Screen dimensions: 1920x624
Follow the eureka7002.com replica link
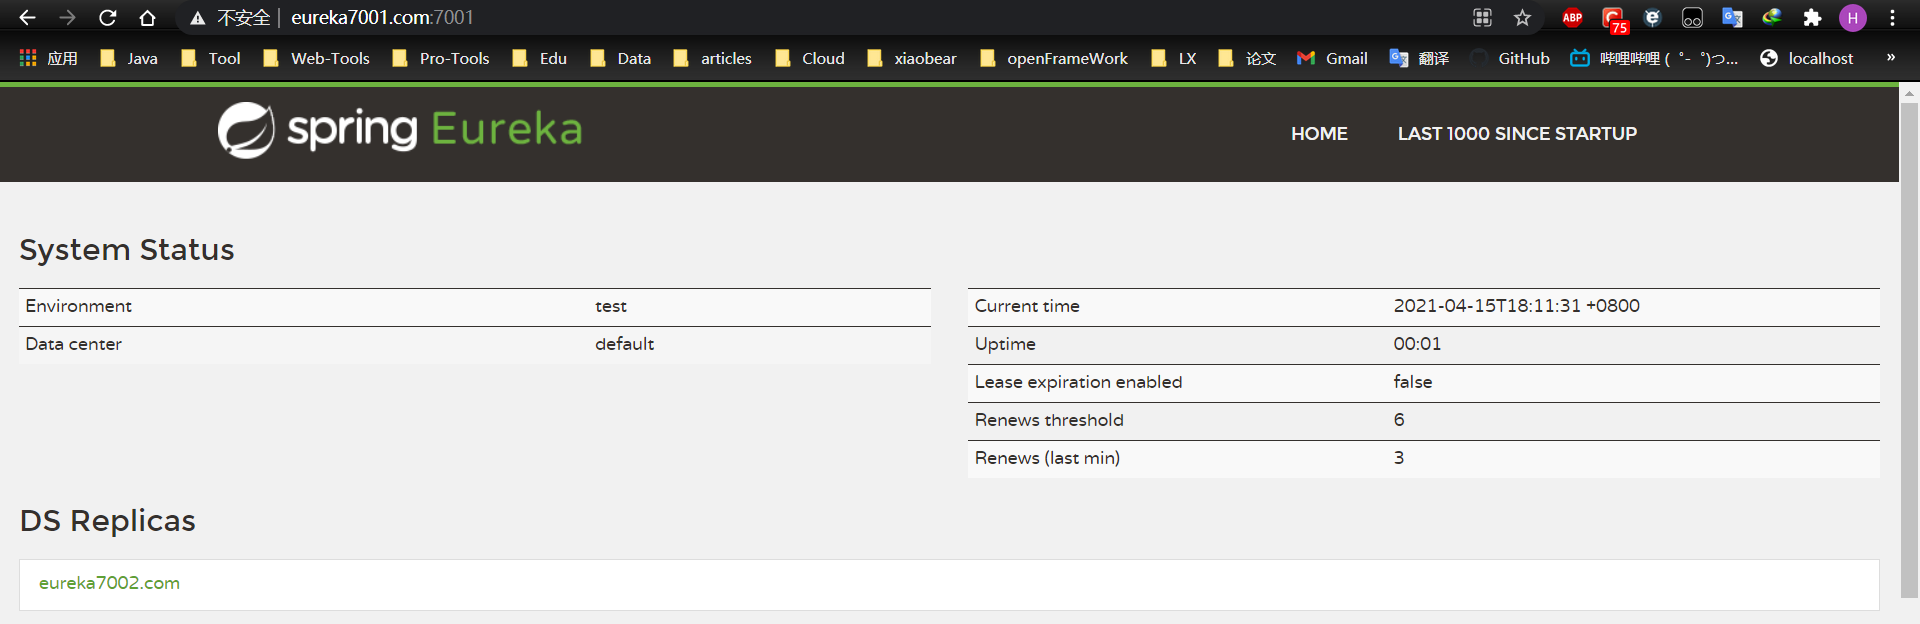[x=109, y=583]
